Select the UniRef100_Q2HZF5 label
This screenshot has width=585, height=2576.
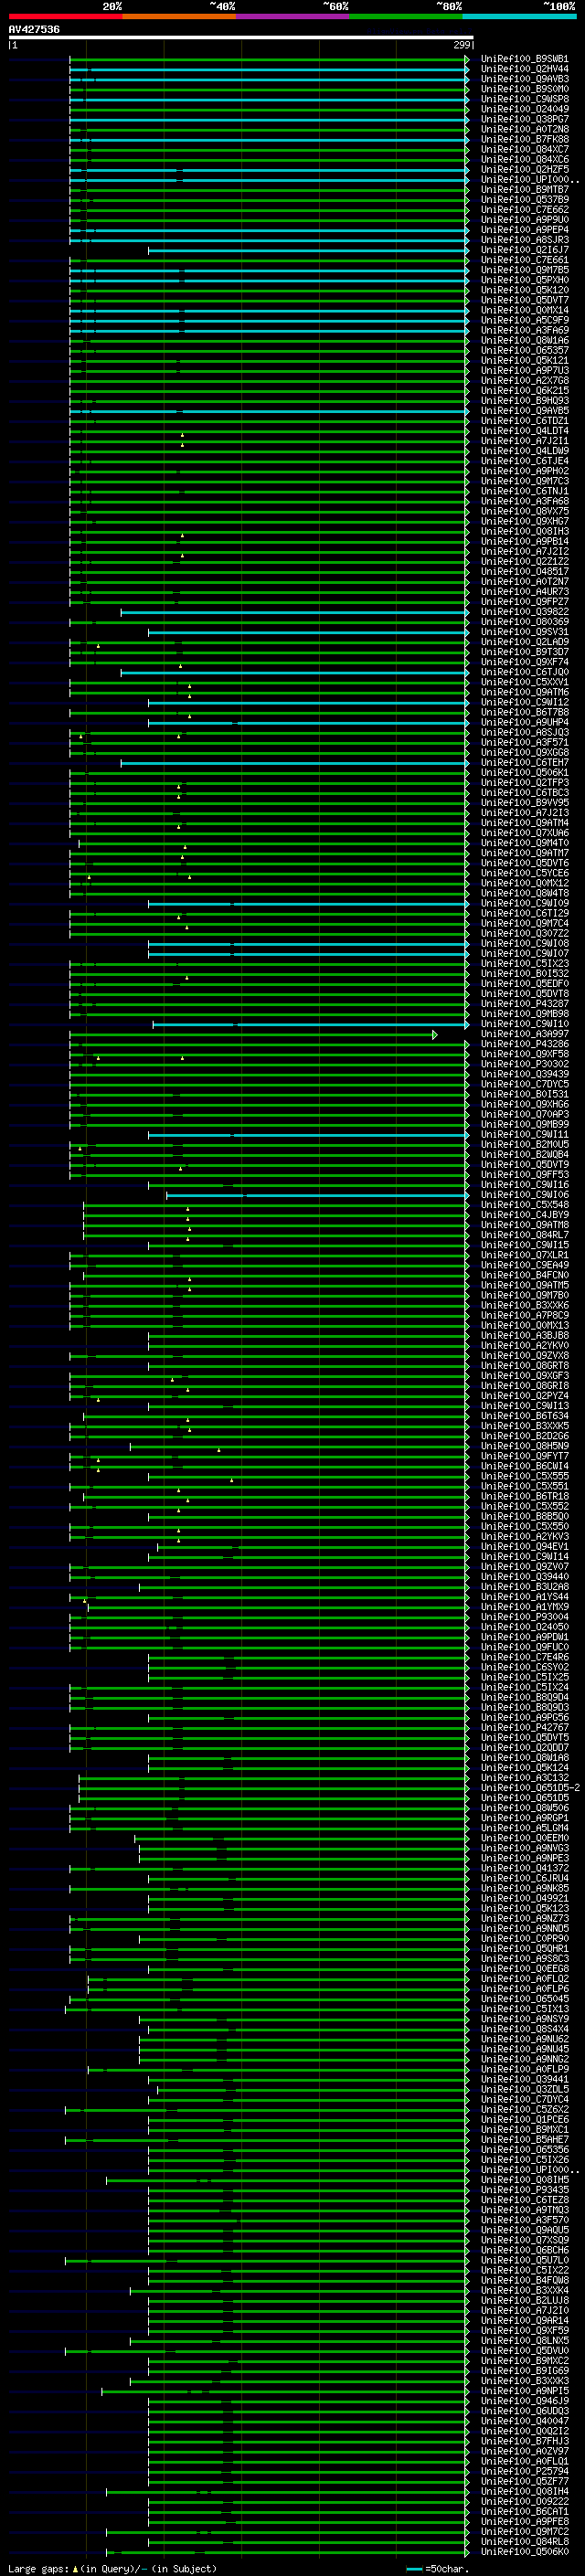tap(524, 170)
